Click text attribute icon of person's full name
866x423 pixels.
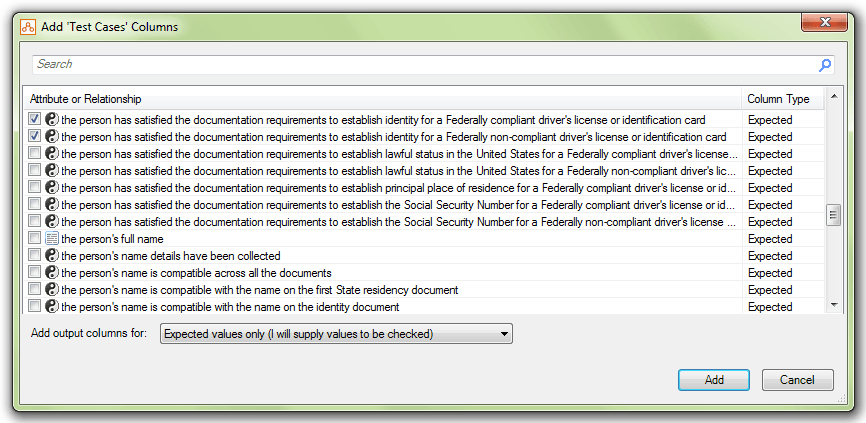coord(52,239)
